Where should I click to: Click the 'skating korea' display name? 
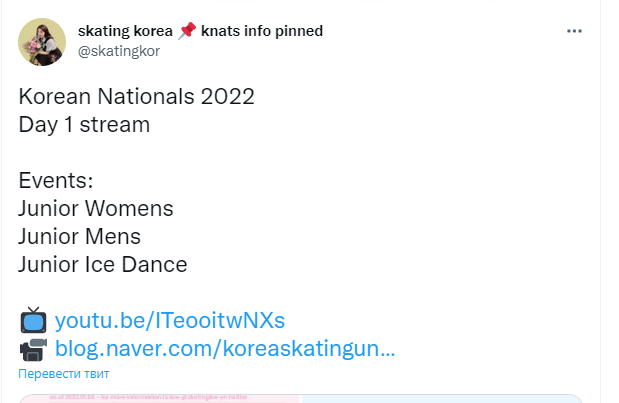coord(125,31)
